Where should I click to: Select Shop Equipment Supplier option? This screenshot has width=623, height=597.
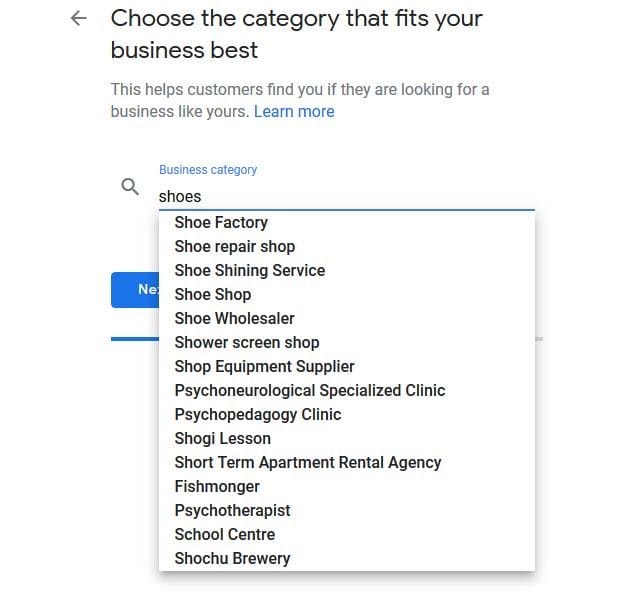pyautogui.click(x=346, y=367)
